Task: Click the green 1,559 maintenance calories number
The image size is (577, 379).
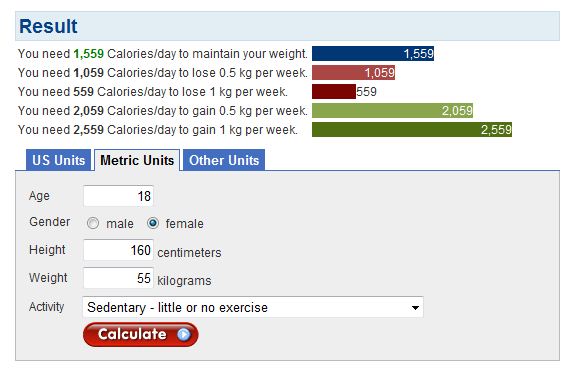Action: tap(88, 54)
